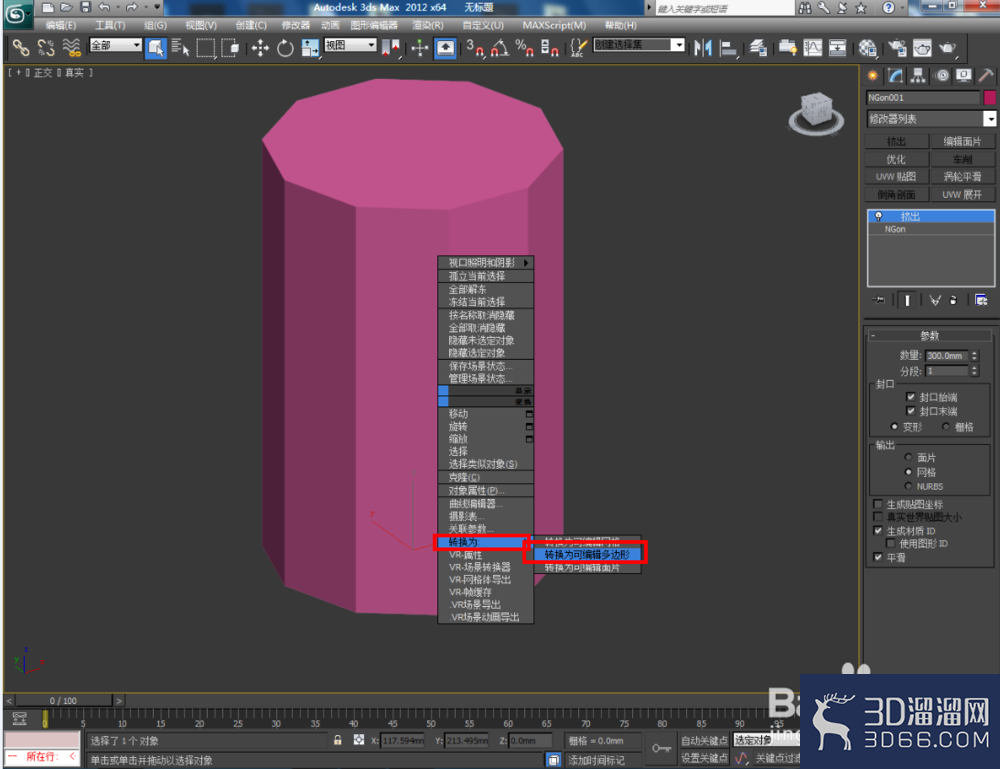1000x769 pixels.
Task: Click the Bind to Space Warp icon
Action: pyautogui.click(x=71, y=48)
